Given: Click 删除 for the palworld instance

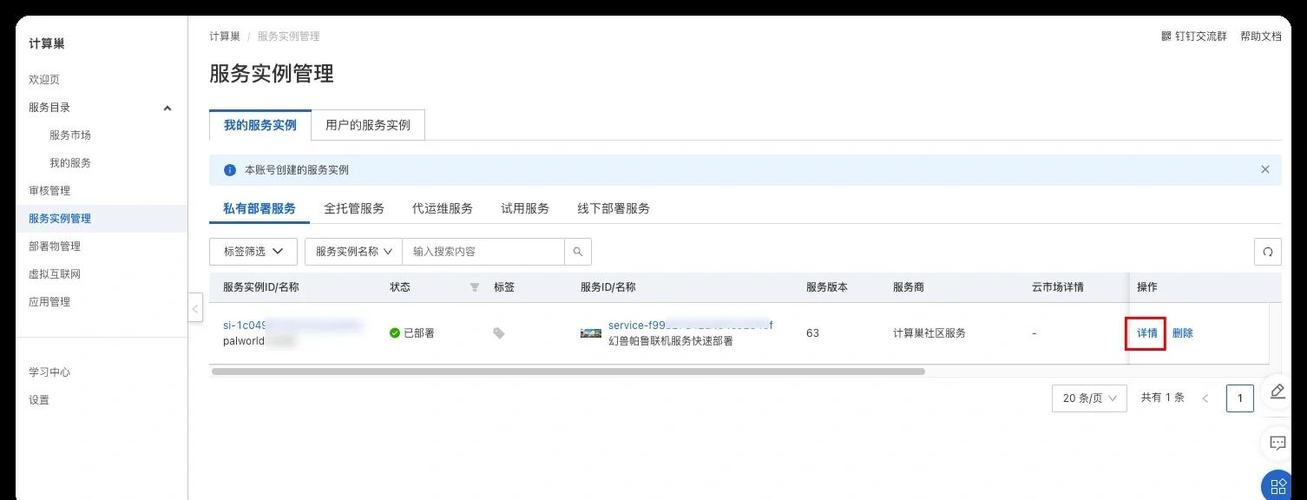Looking at the screenshot, I should coord(1182,333).
